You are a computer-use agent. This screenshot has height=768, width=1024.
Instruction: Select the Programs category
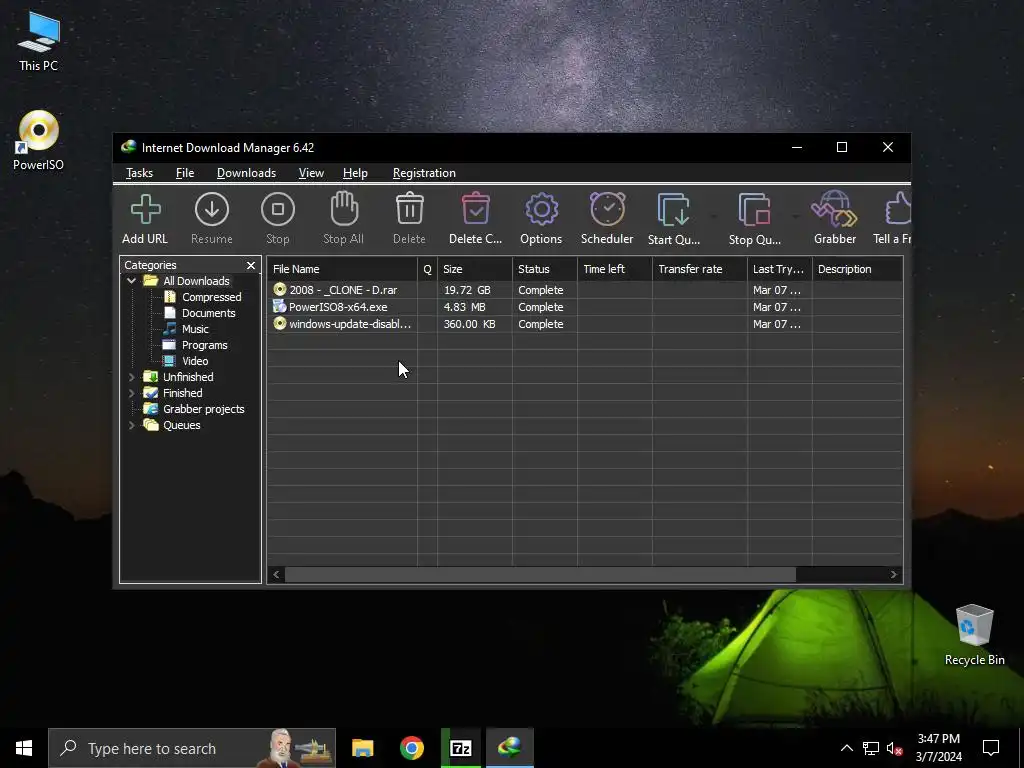[204, 345]
